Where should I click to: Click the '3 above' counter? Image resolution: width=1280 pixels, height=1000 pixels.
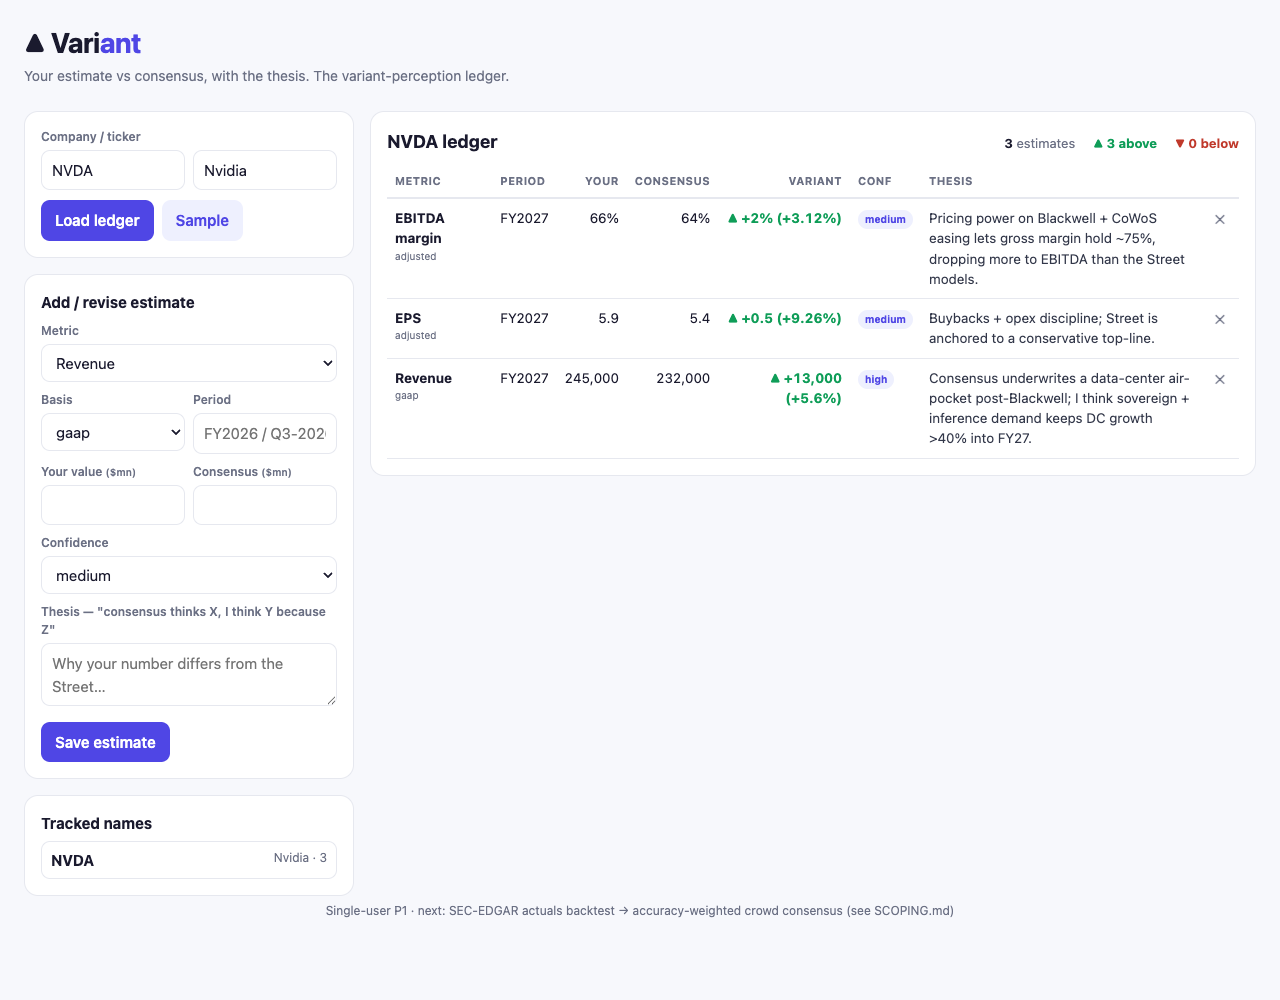pyautogui.click(x=1125, y=143)
